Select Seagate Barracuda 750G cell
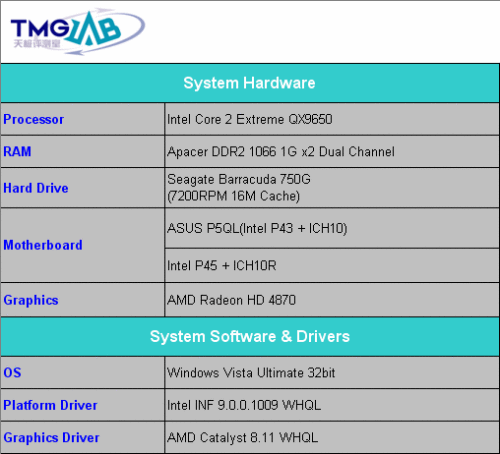Image resolution: width=500 pixels, height=454 pixels. 332,188
